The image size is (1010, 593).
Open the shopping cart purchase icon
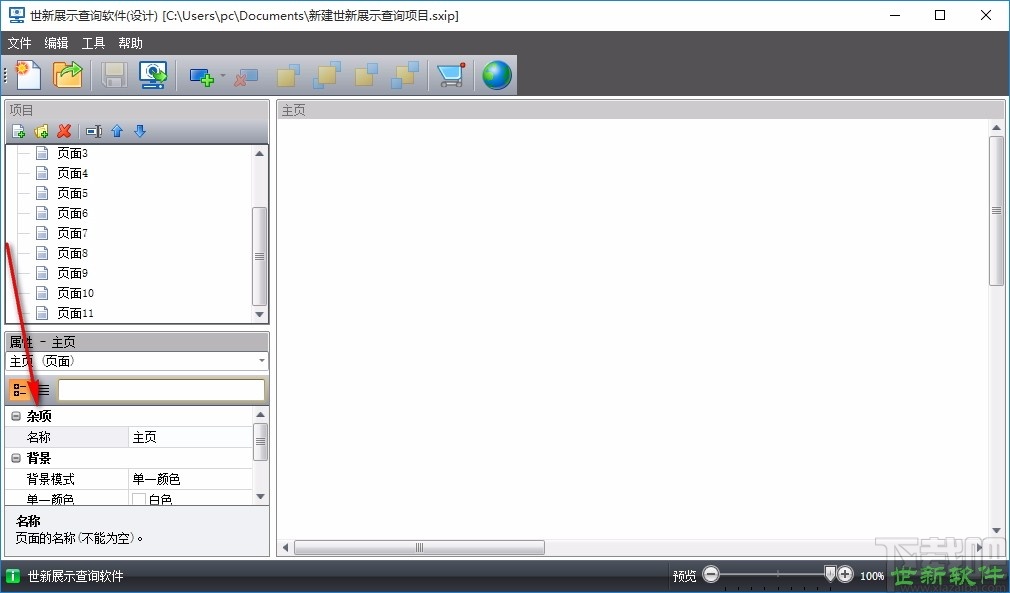point(451,75)
